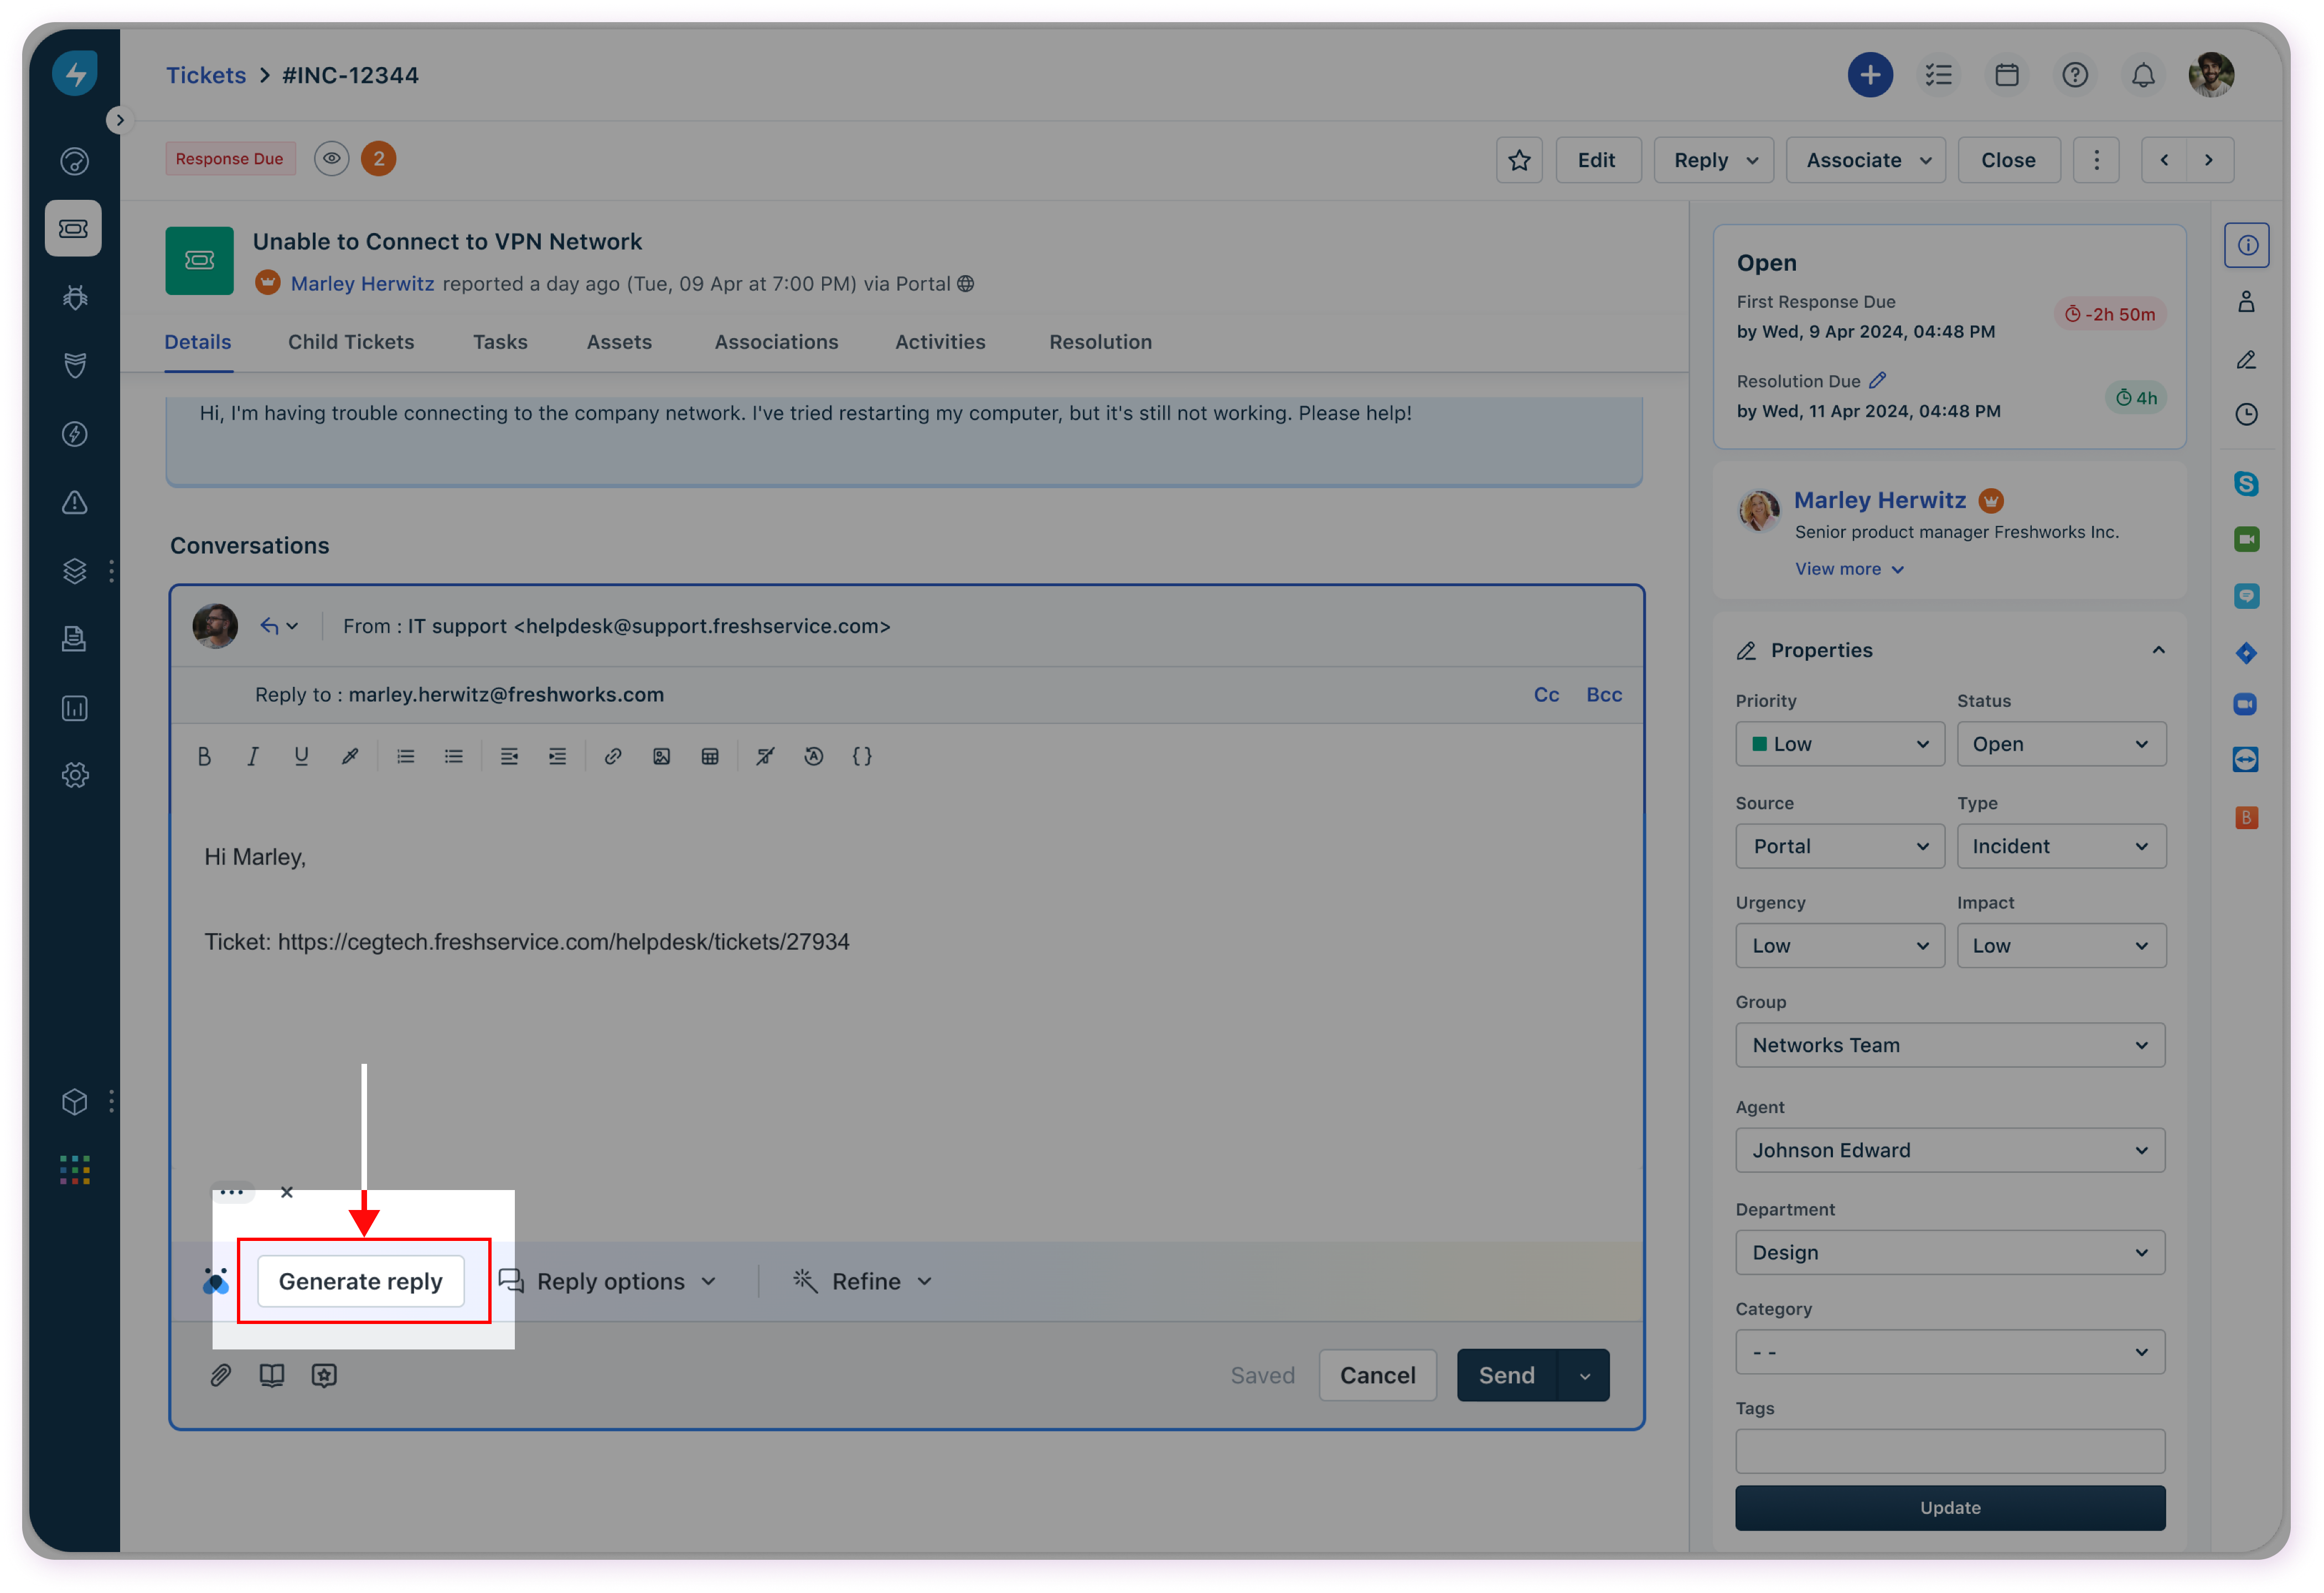
Task: Click the Marley Herwitz reporter link
Action: click(362, 284)
